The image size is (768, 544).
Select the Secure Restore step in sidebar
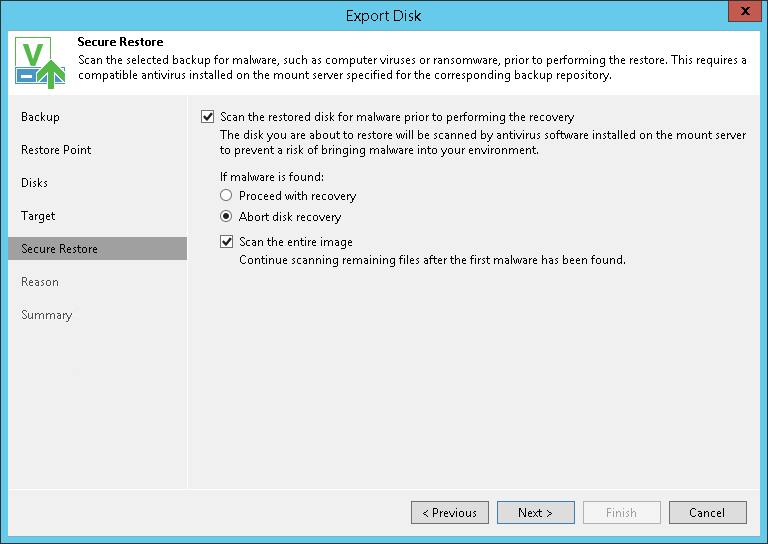tap(59, 249)
